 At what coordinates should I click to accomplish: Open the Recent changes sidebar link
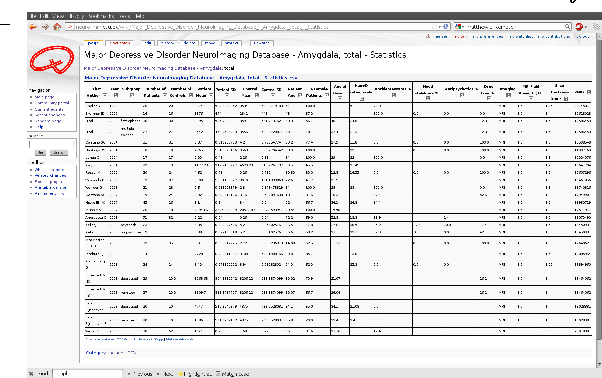tap(50, 115)
